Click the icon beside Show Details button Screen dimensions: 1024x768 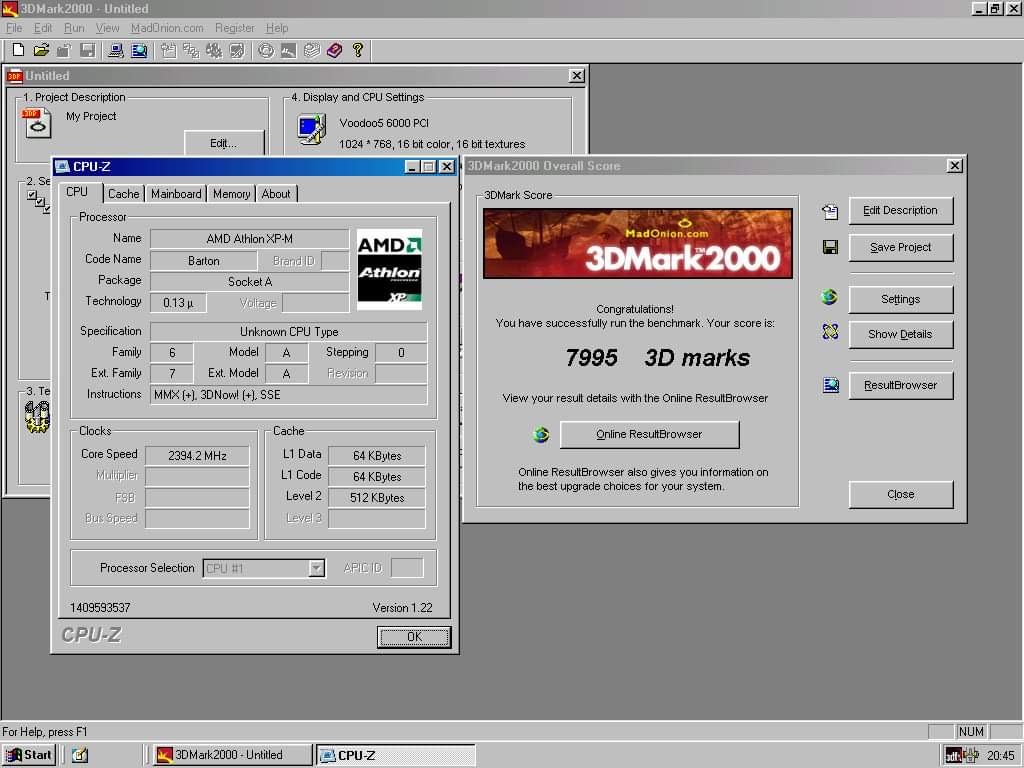point(830,332)
